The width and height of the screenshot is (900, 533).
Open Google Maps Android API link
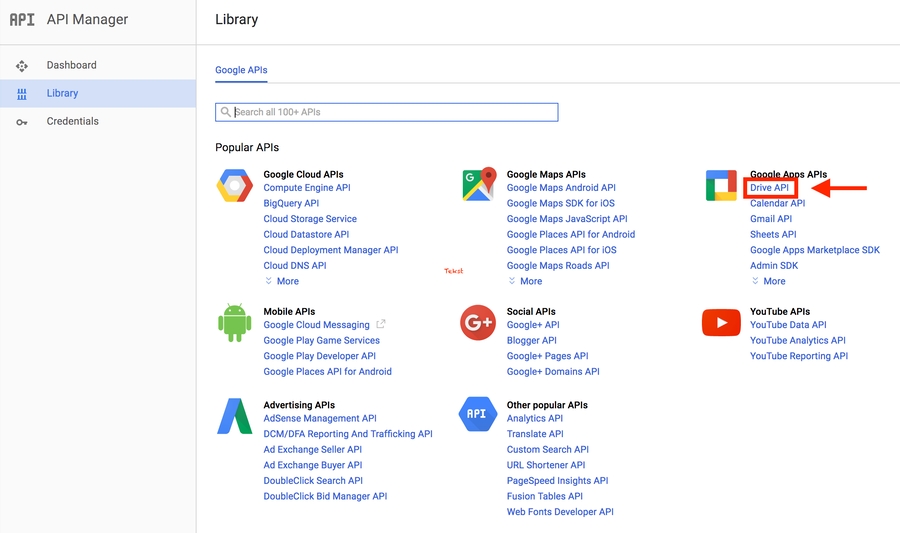pos(561,188)
